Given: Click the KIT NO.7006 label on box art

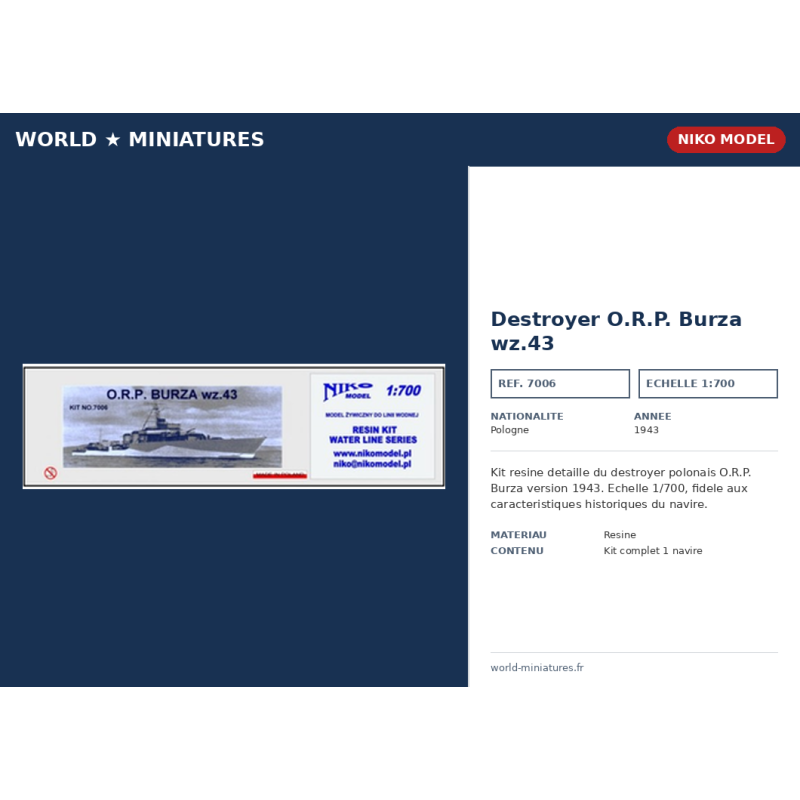Looking at the screenshot, I should click(88, 407).
